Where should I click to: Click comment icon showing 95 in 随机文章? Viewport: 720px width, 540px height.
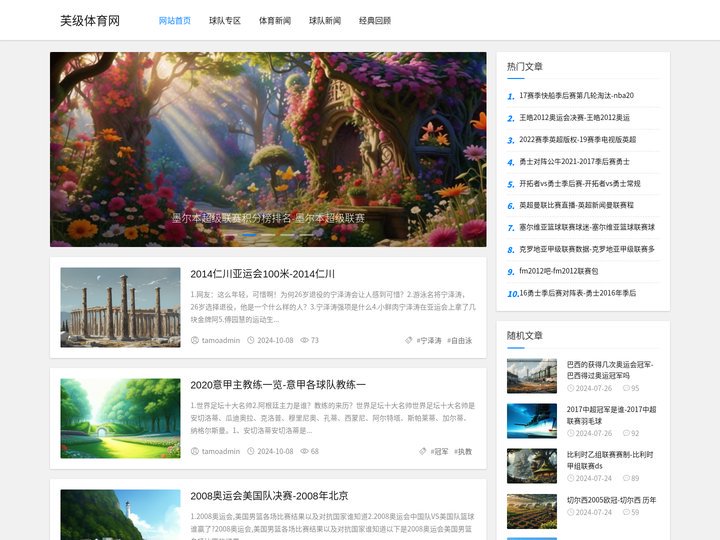point(626,388)
